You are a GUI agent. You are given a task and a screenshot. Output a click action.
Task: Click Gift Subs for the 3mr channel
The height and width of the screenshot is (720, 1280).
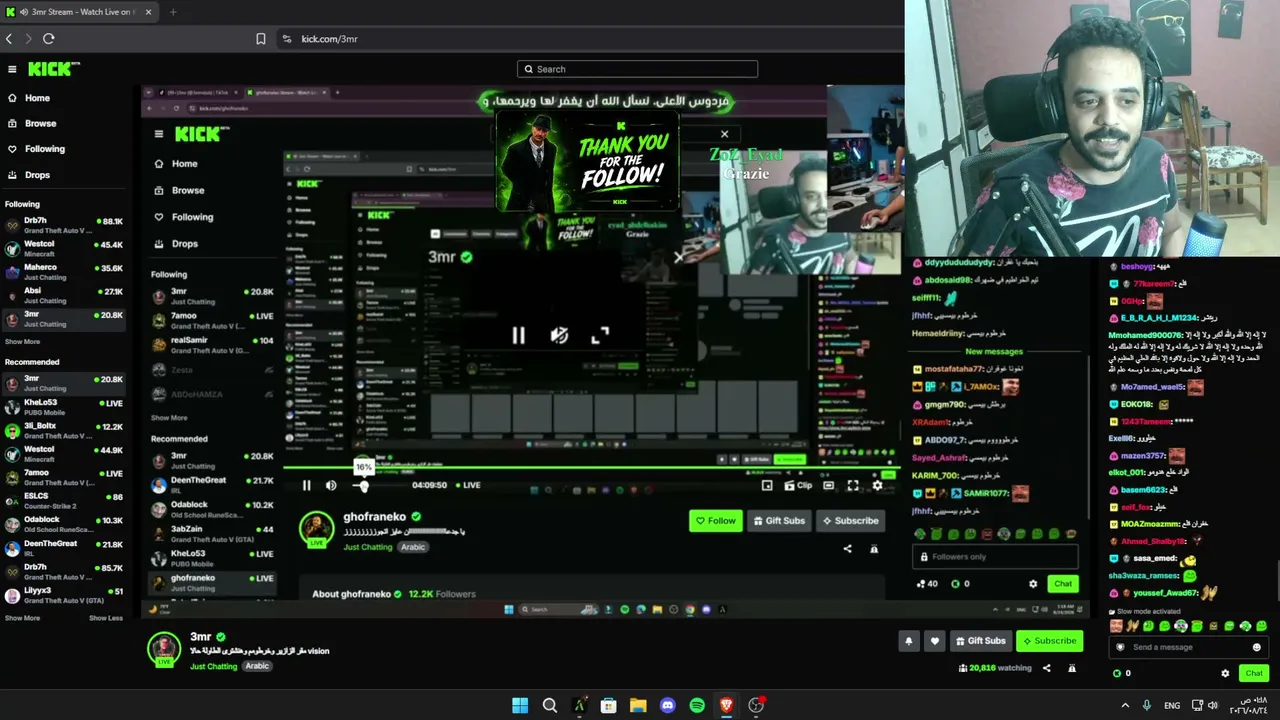tap(980, 641)
